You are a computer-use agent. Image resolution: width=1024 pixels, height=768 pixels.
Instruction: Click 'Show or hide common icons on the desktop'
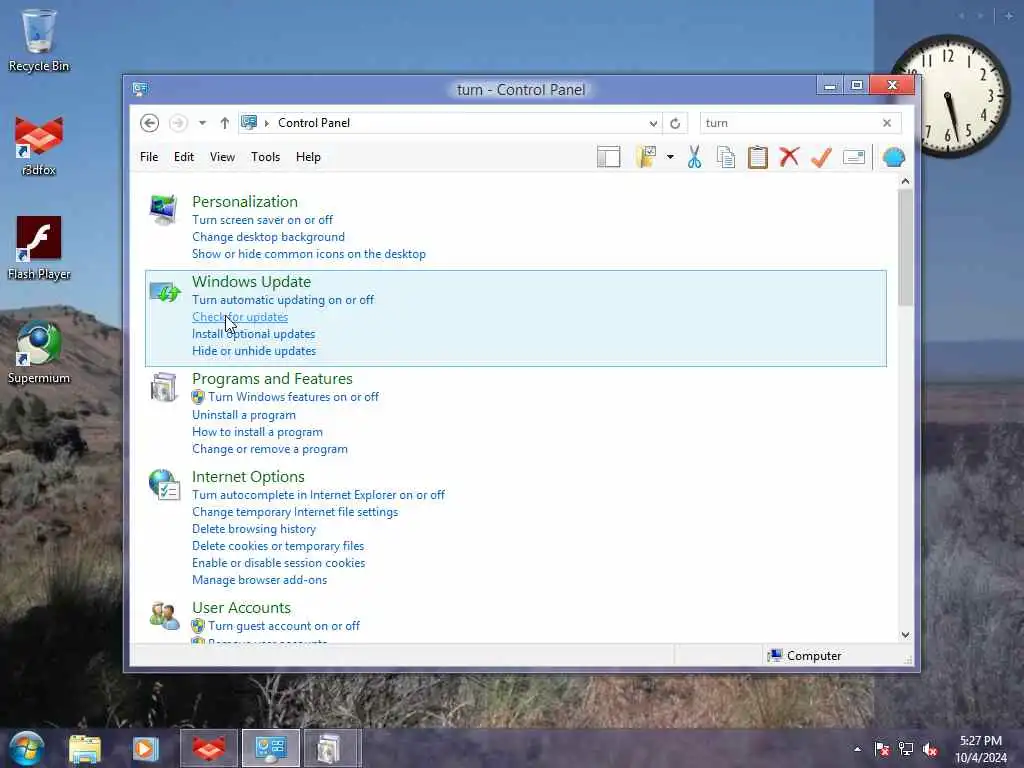pyautogui.click(x=309, y=254)
